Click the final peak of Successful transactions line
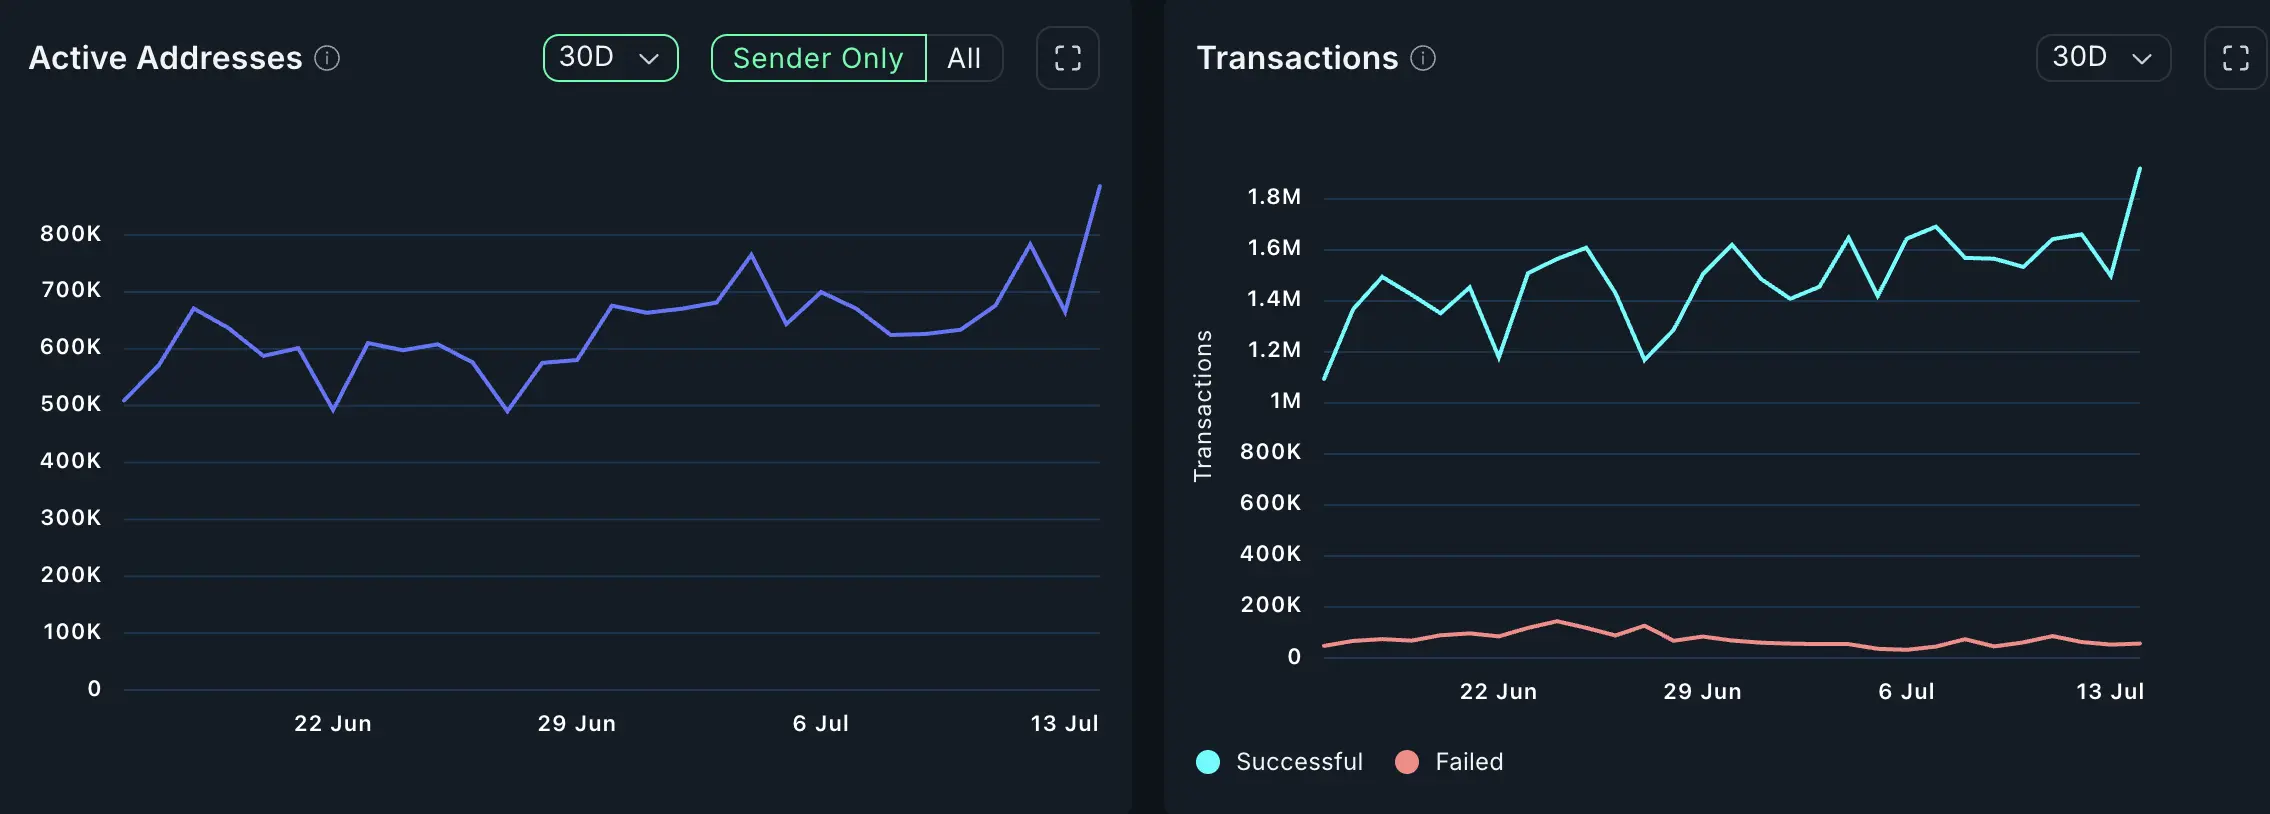This screenshot has height=814, width=2270. 2139,169
